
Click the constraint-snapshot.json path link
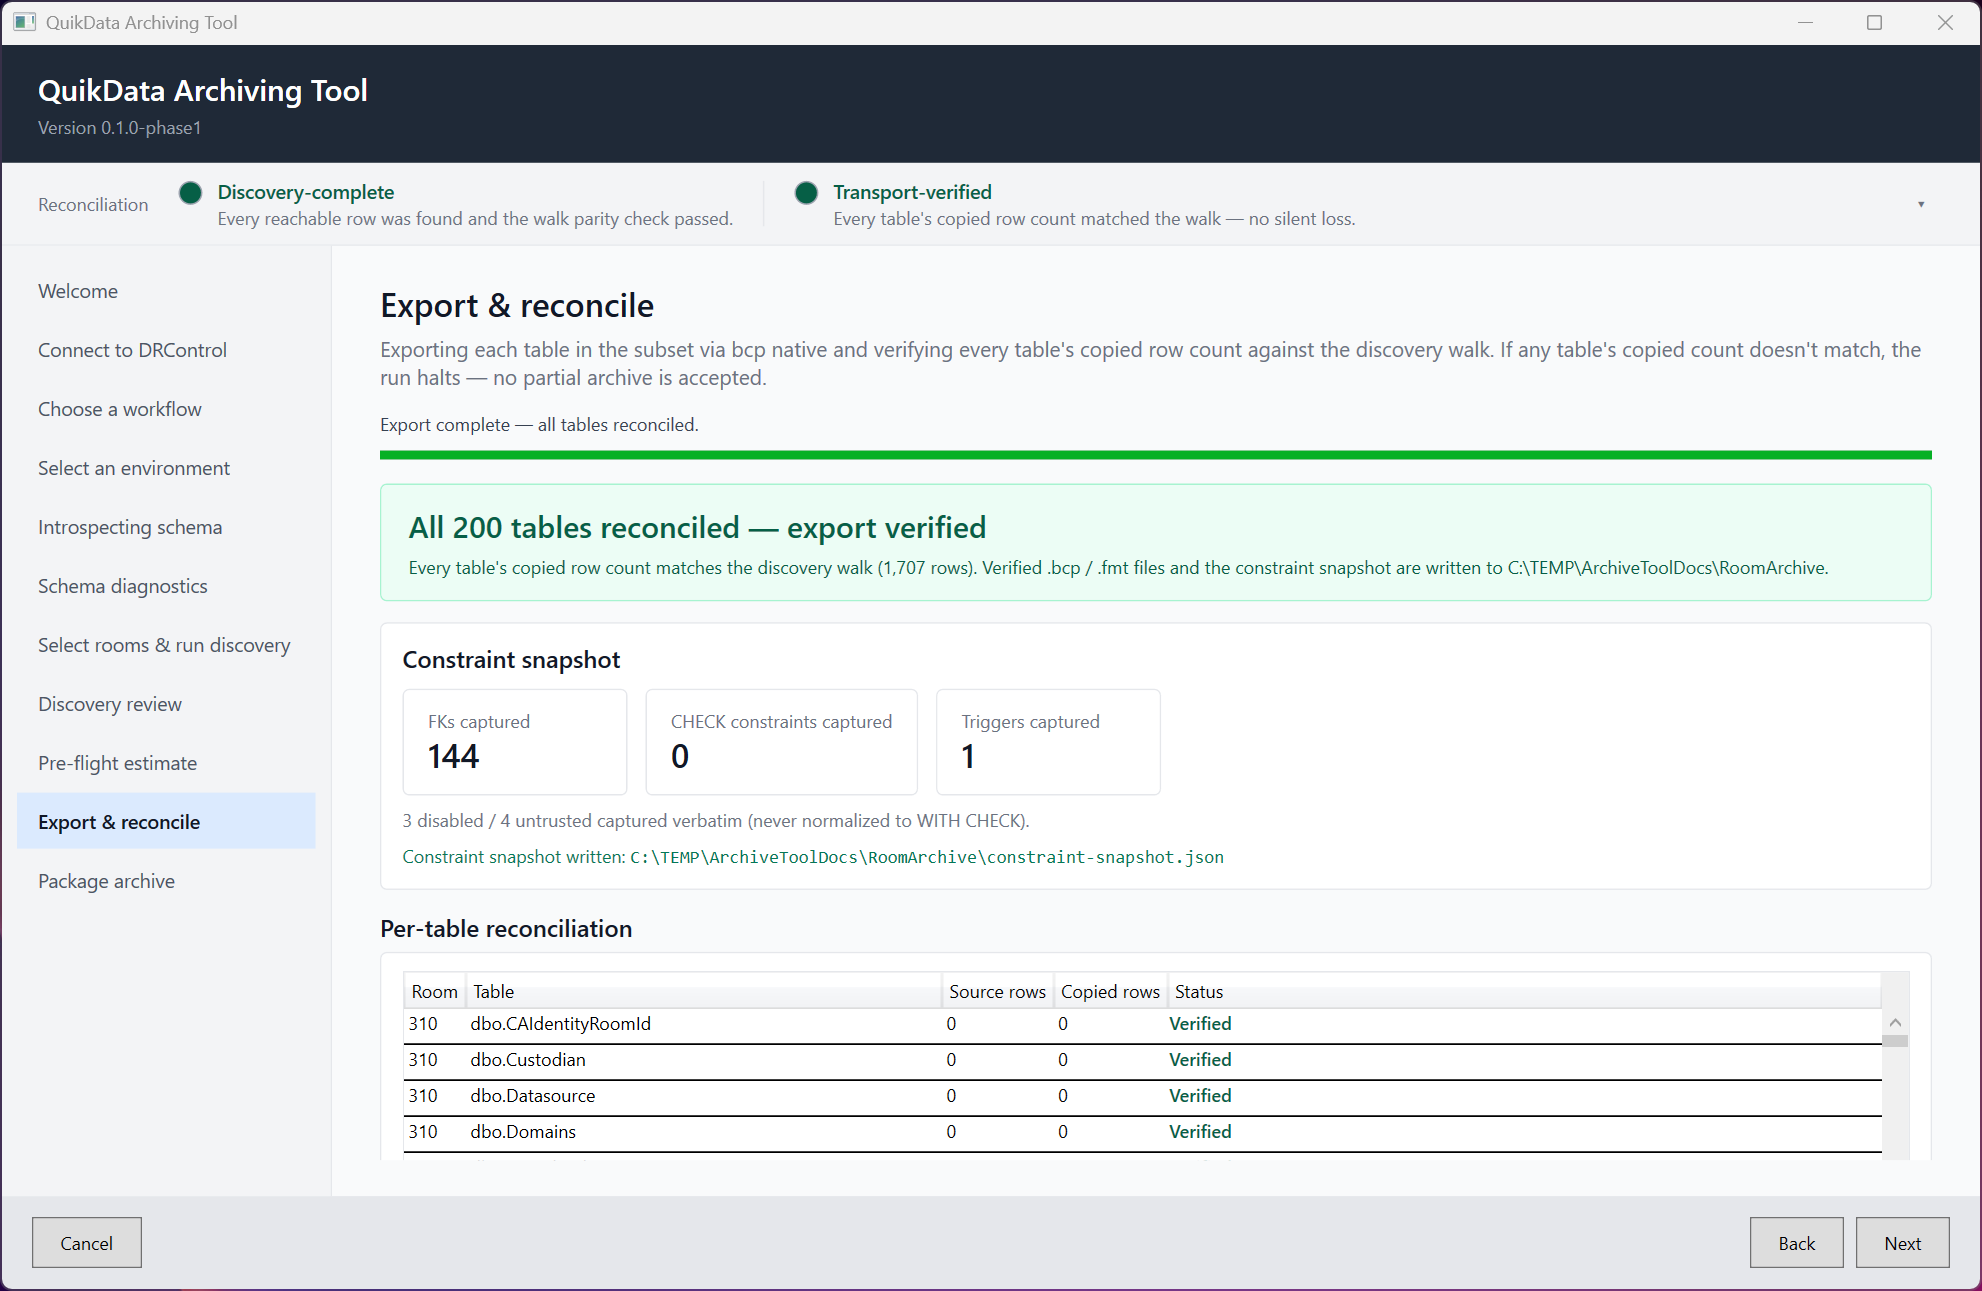[927, 857]
